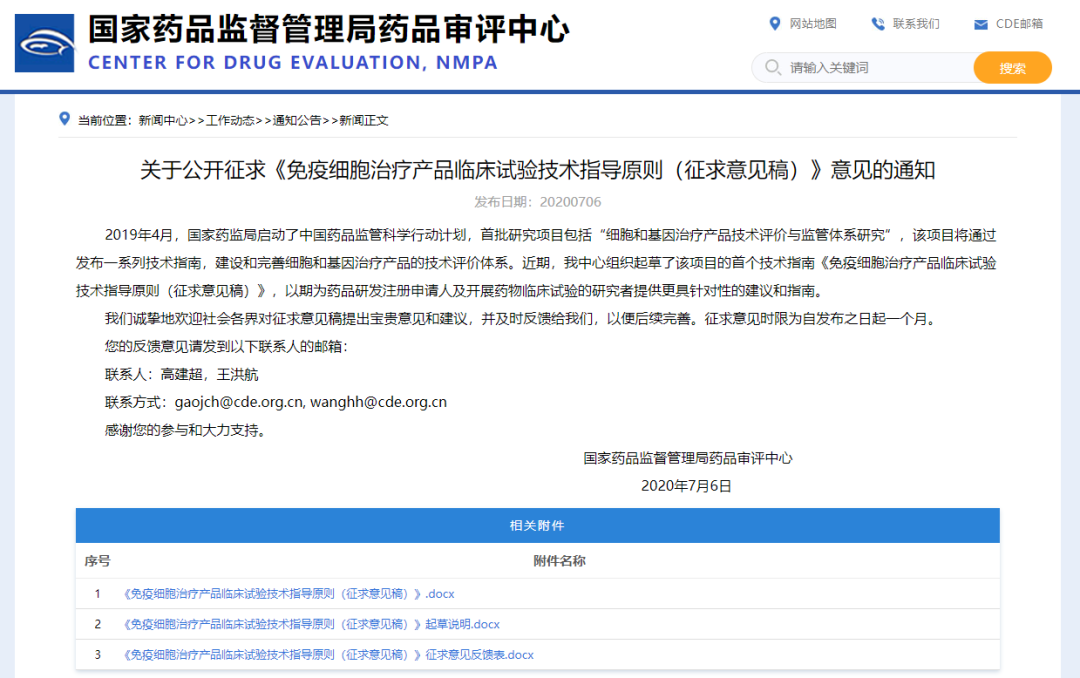Viewport: 1080px width, 678px height.
Task: Click the CDE mailbox envelope icon
Action: [980, 24]
